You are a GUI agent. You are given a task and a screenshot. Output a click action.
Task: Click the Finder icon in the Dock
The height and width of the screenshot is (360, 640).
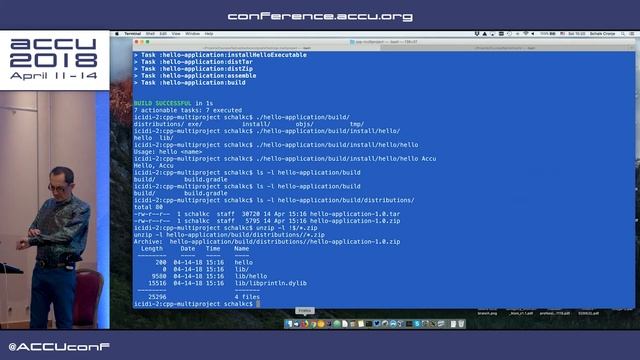click(289, 324)
